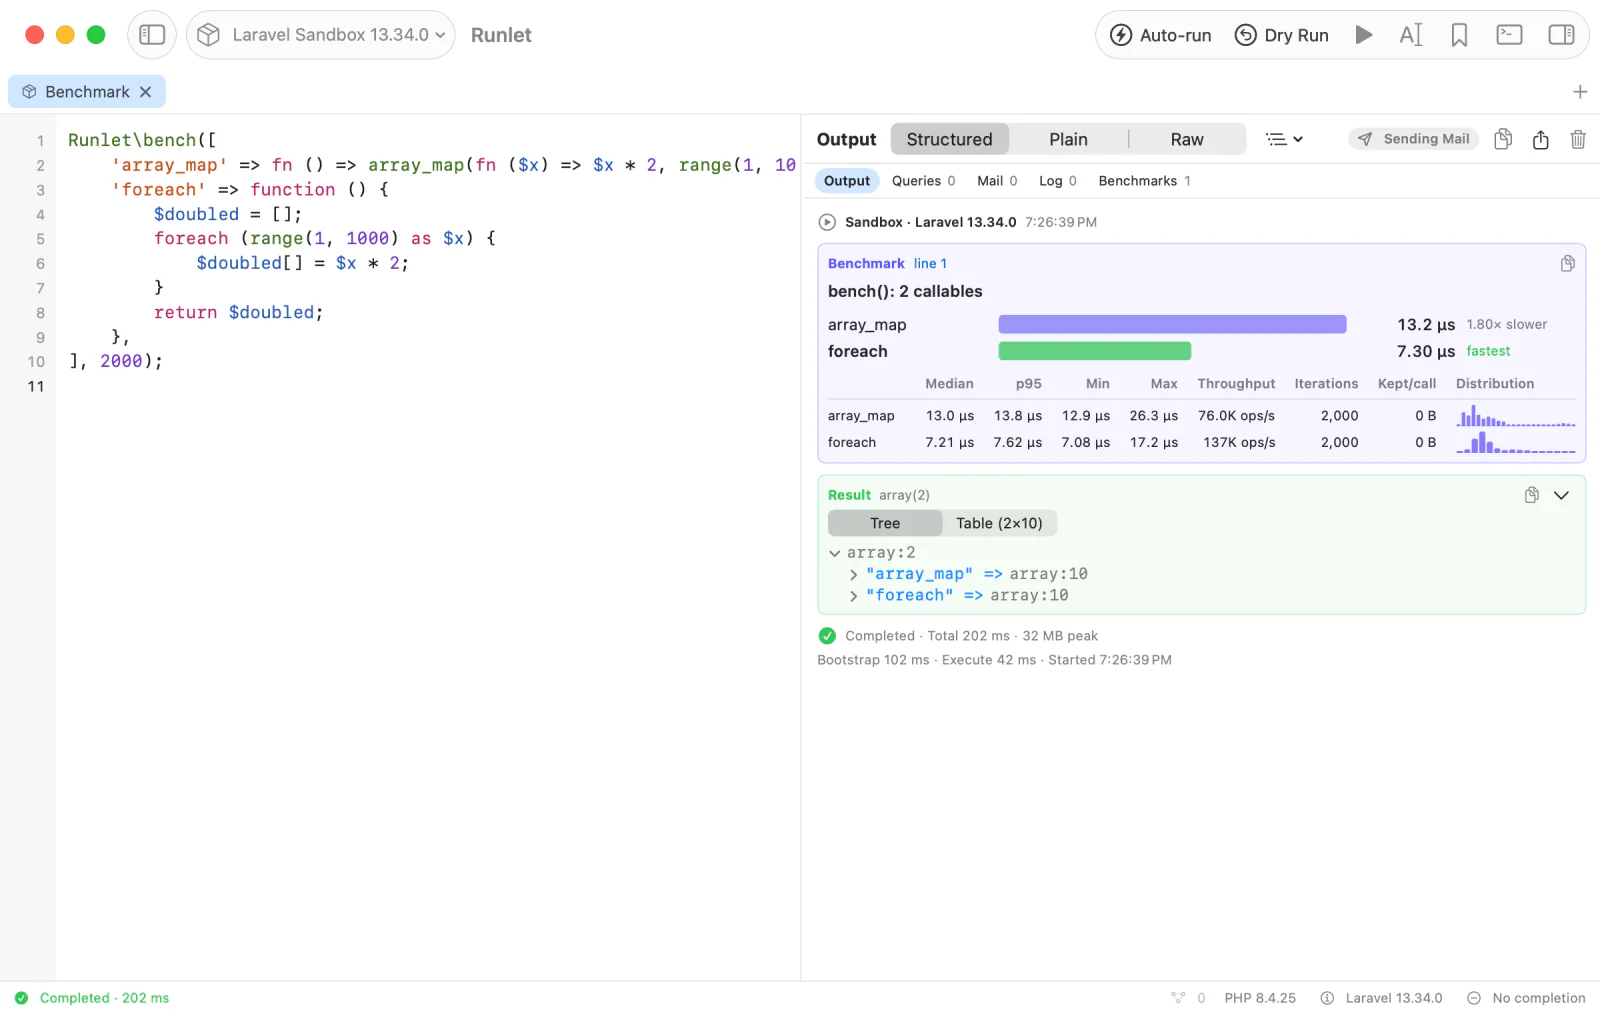Switch result to Tree view
1600x1014 pixels.
tap(885, 523)
